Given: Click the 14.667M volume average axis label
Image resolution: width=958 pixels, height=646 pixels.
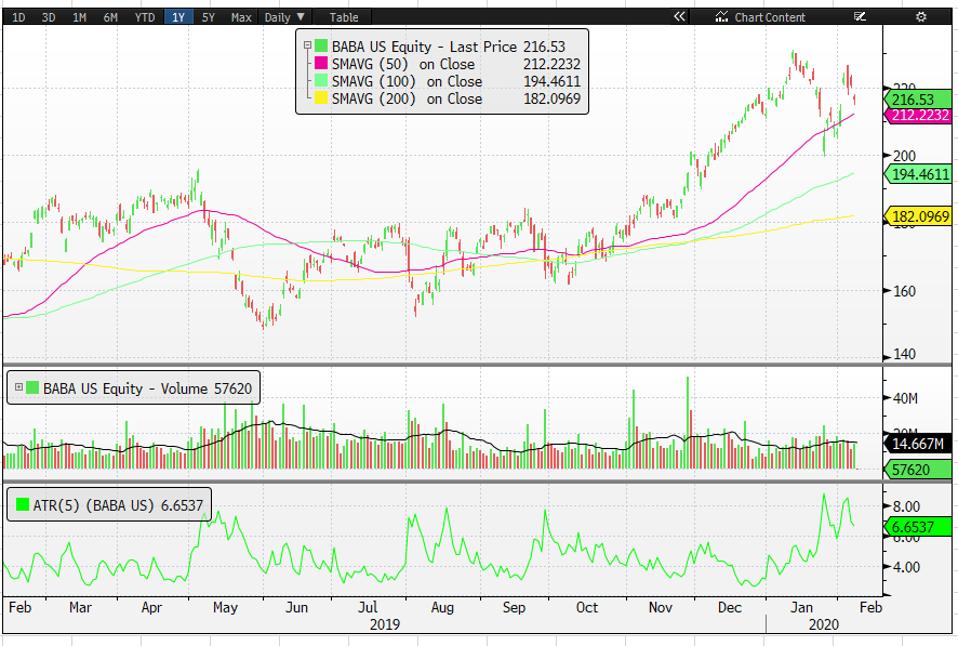Looking at the screenshot, I should pyautogui.click(x=919, y=443).
